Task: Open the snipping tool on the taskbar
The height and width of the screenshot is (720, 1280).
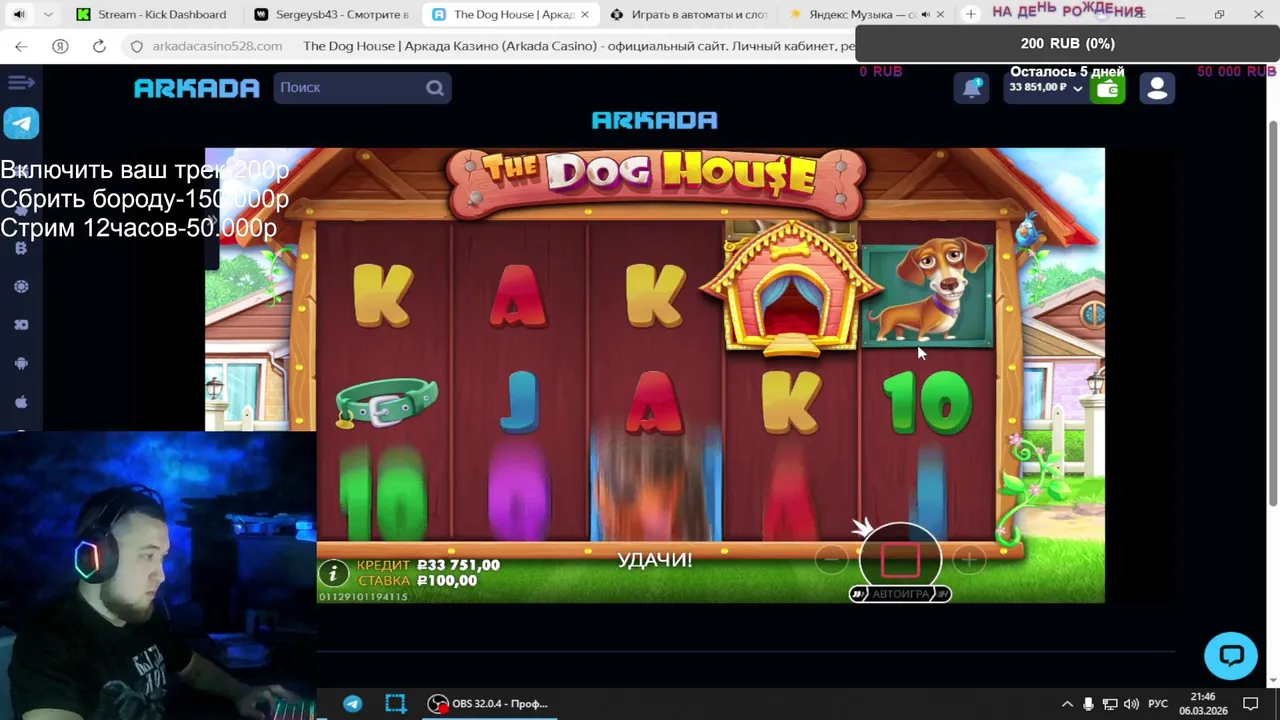Action: [396, 704]
